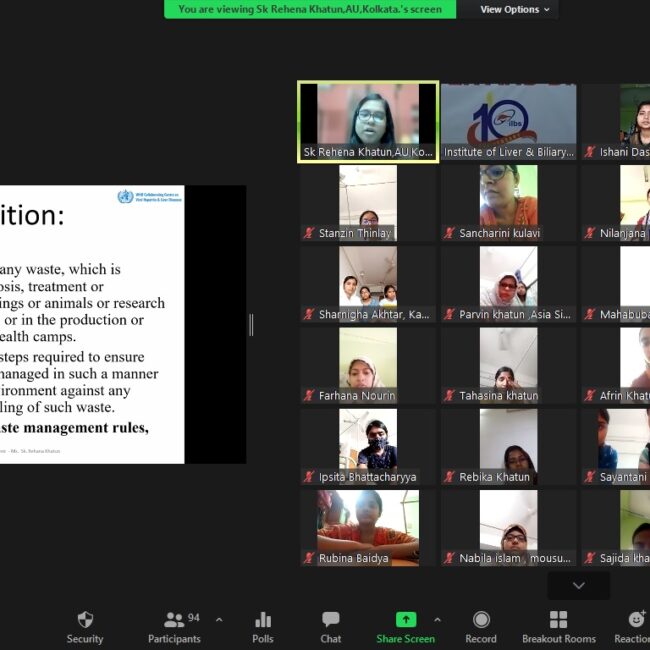Image resolution: width=650 pixels, height=650 pixels.
Task: Click muted mic icon on Rubina Baidya
Action: coord(310,558)
